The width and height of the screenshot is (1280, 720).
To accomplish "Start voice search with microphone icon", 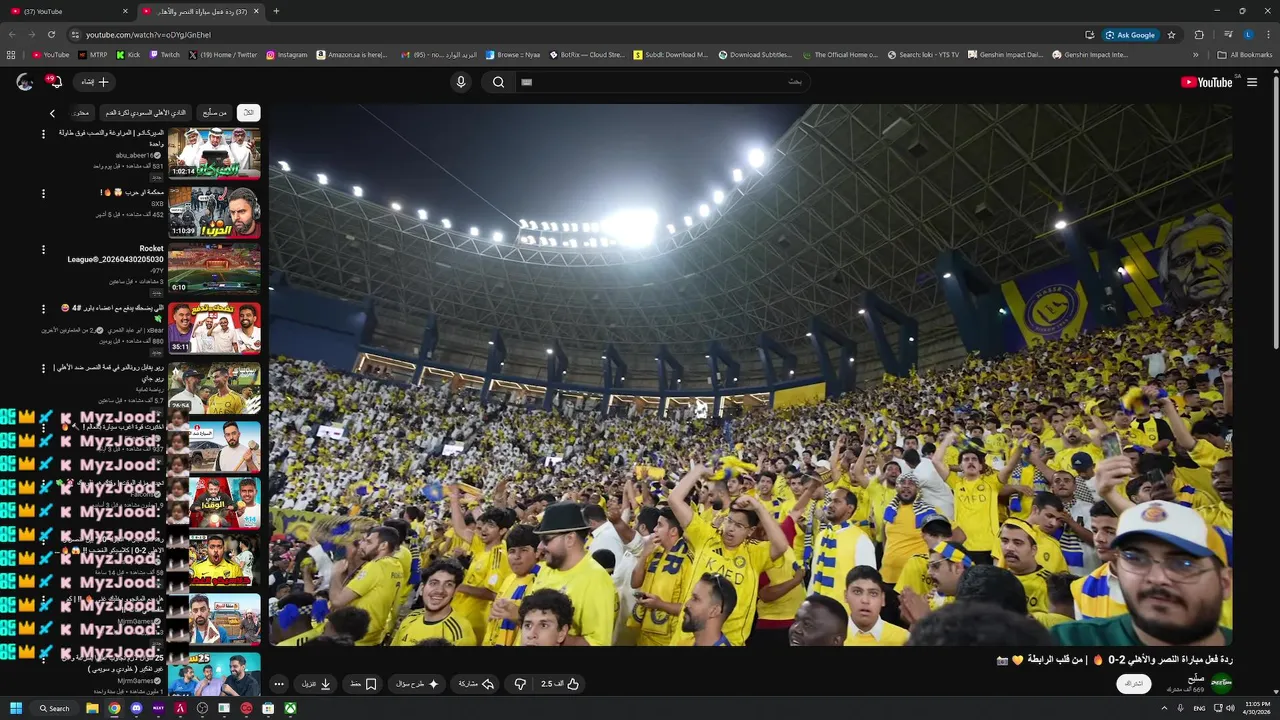I will [x=461, y=82].
